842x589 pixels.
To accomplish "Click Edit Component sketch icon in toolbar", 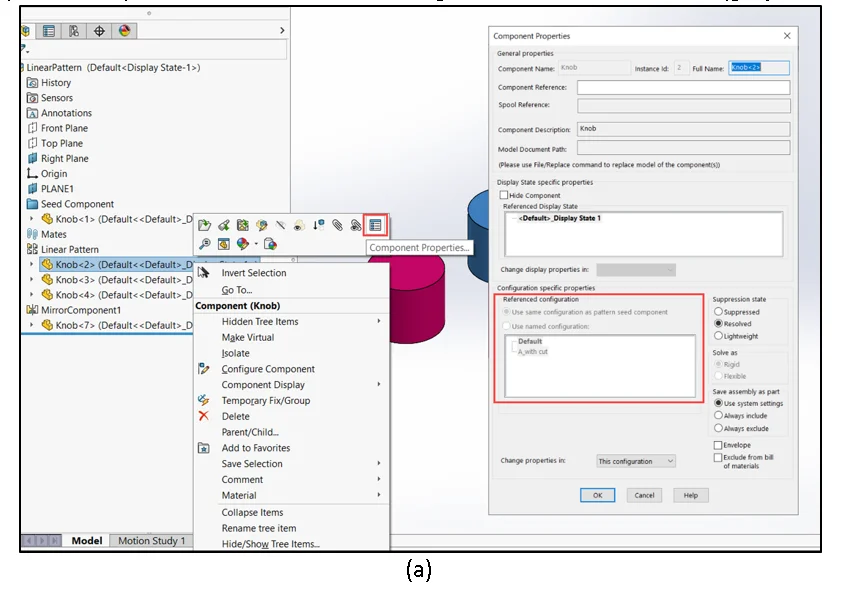I will 262,226.
